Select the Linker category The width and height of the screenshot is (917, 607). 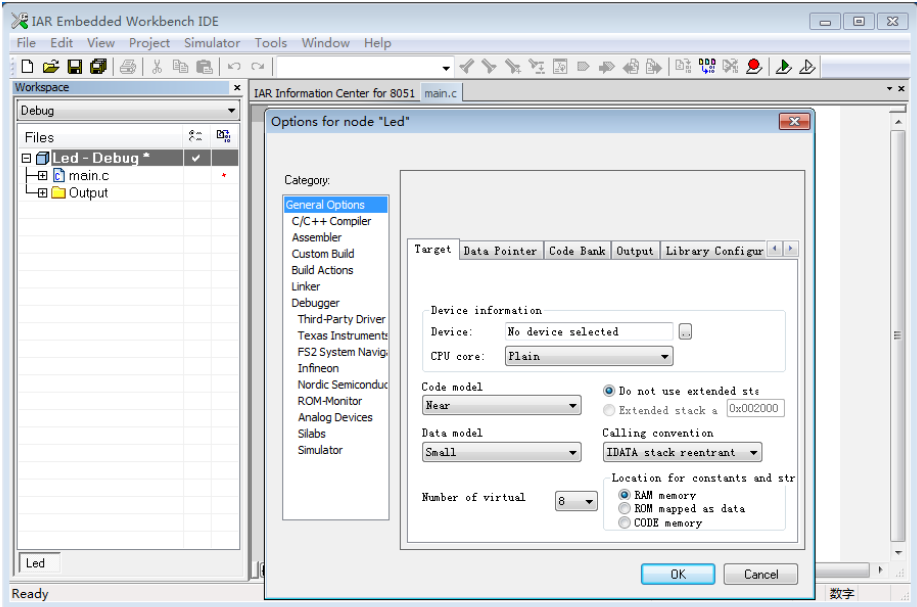(306, 287)
